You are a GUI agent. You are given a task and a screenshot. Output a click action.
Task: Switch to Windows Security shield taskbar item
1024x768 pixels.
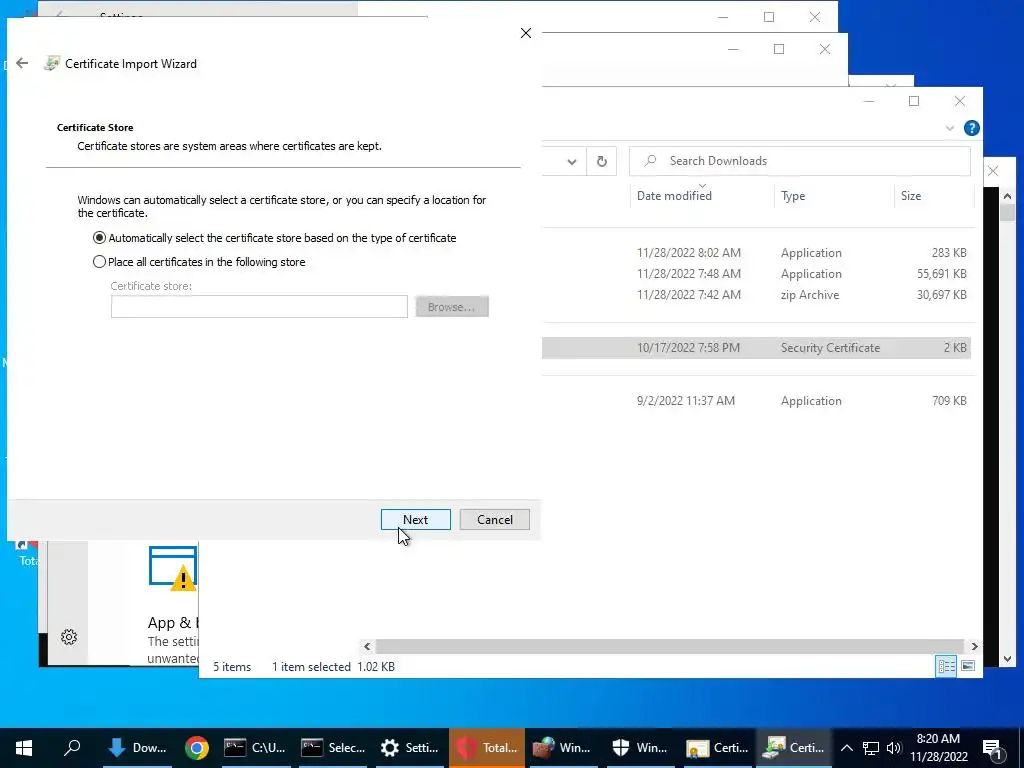click(639, 748)
